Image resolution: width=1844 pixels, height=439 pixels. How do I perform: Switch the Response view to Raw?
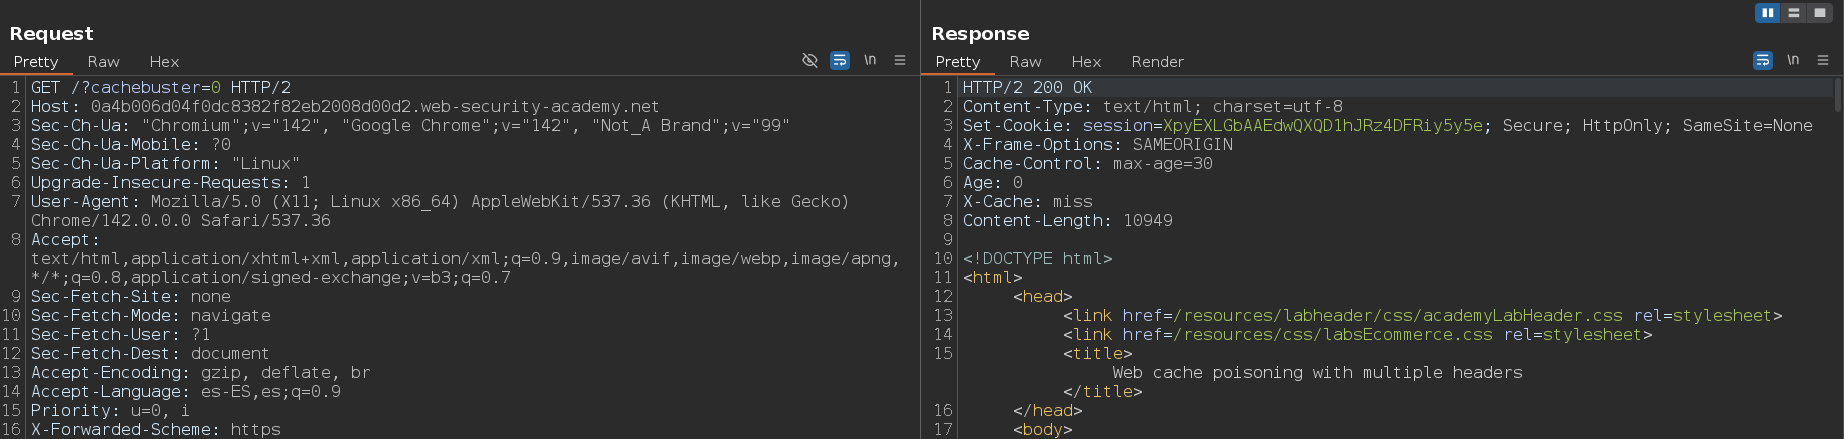(x=1025, y=62)
